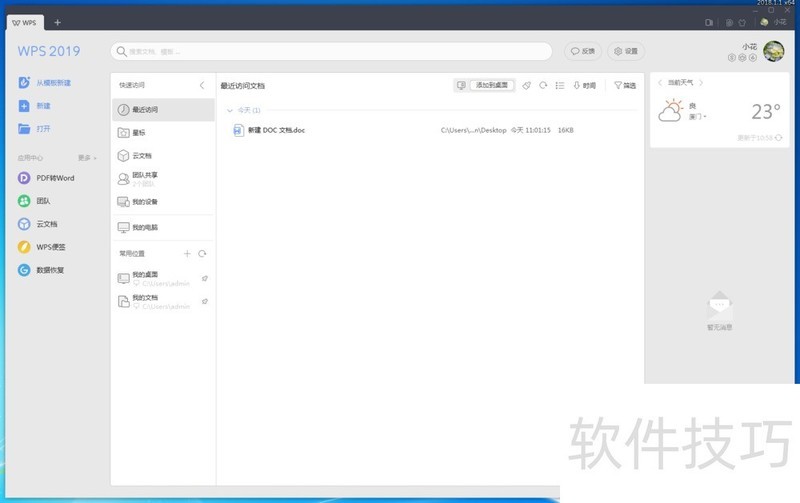The image size is (800, 503).
Task: Click the title bar skin shirt icon
Action: point(742,22)
